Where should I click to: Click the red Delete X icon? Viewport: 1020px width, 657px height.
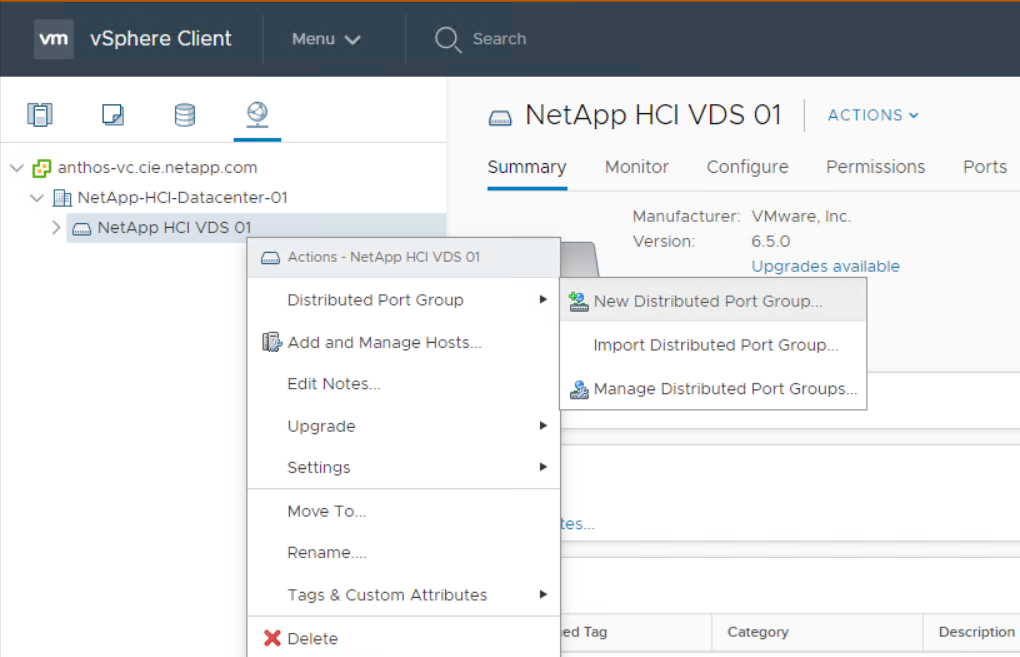272,638
